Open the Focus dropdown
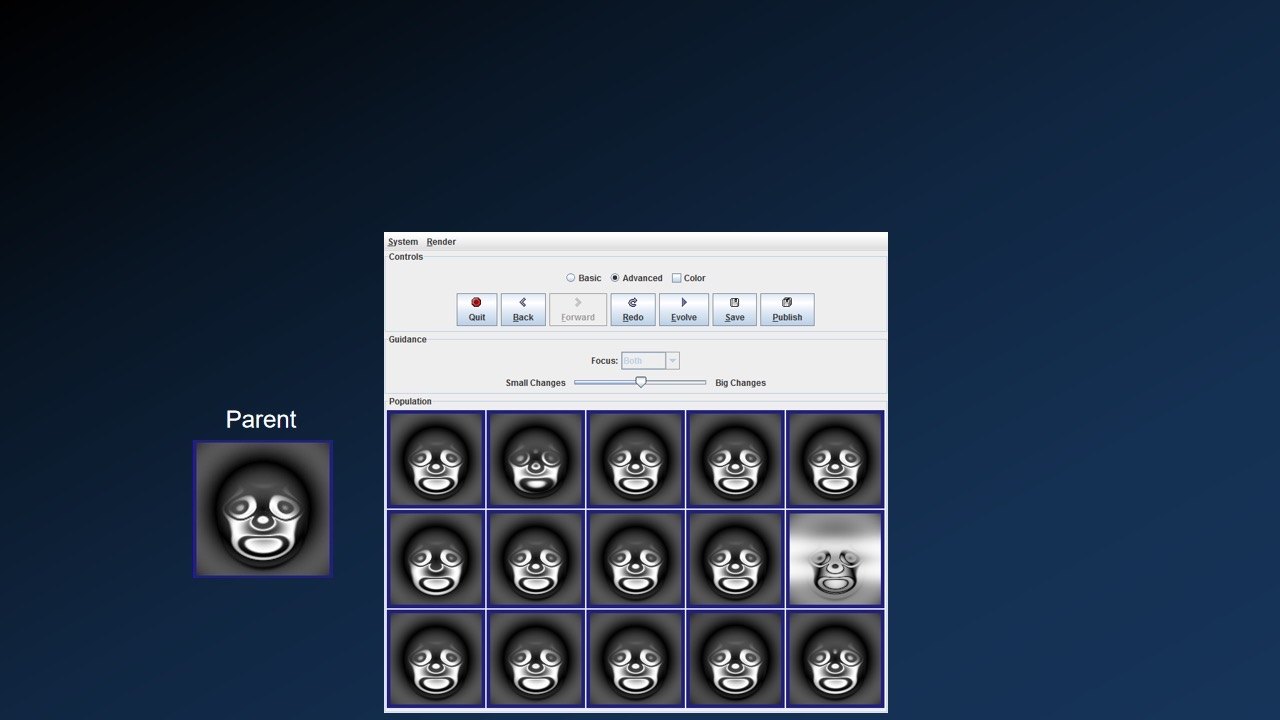Screen dimensions: 1280x720 (x=643, y=361)
